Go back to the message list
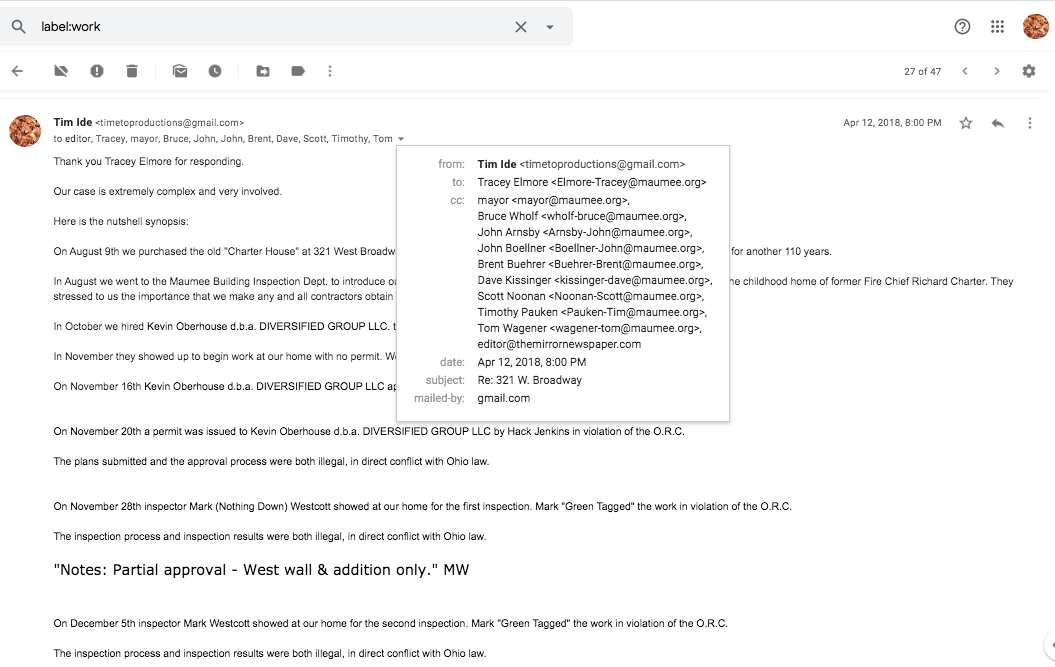The image size is (1055, 667). (17, 71)
